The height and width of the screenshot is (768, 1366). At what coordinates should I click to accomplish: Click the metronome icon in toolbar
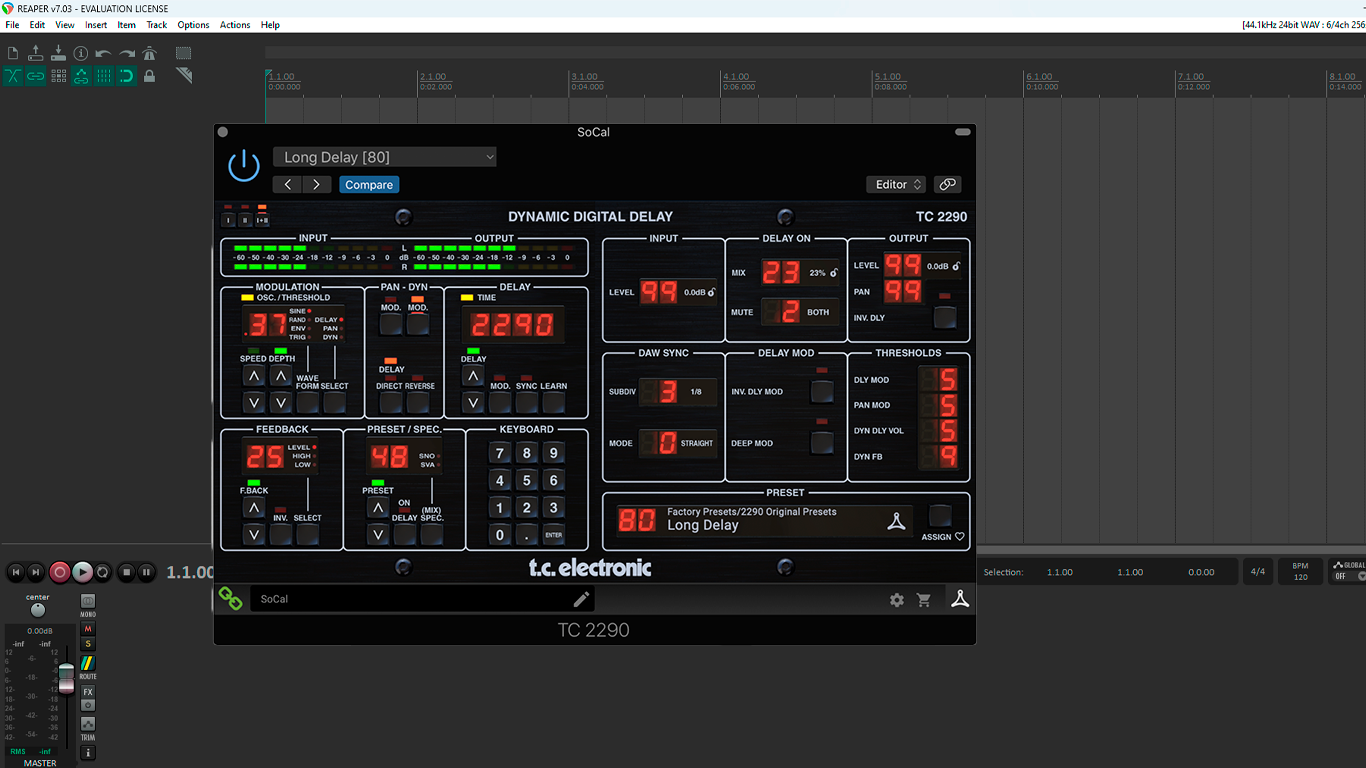[149, 53]
